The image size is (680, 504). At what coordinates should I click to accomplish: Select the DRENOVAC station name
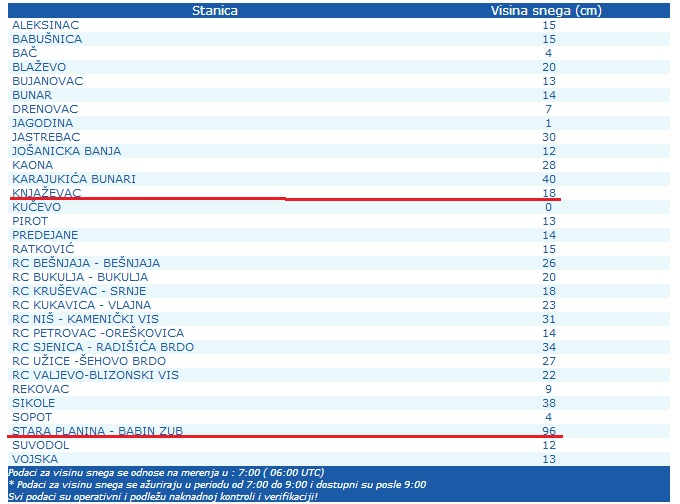point(45,109)
